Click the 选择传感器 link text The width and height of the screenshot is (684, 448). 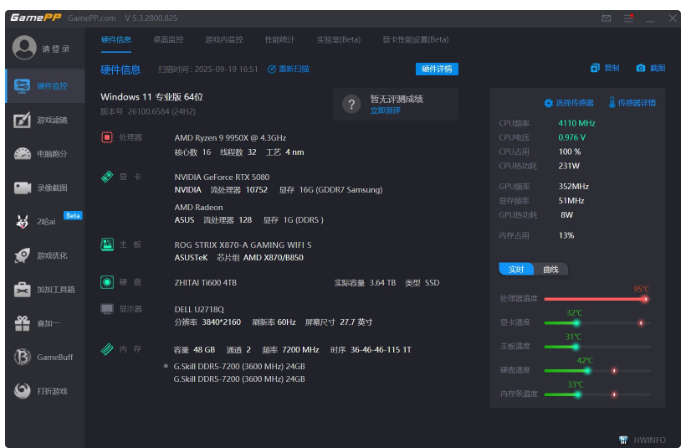tap(575, 103)
